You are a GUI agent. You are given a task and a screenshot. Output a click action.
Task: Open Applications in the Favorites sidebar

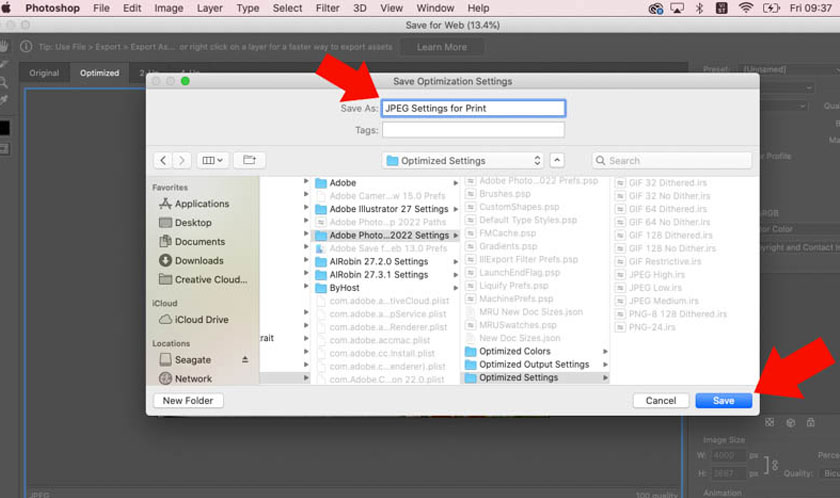tap(202, 204)
